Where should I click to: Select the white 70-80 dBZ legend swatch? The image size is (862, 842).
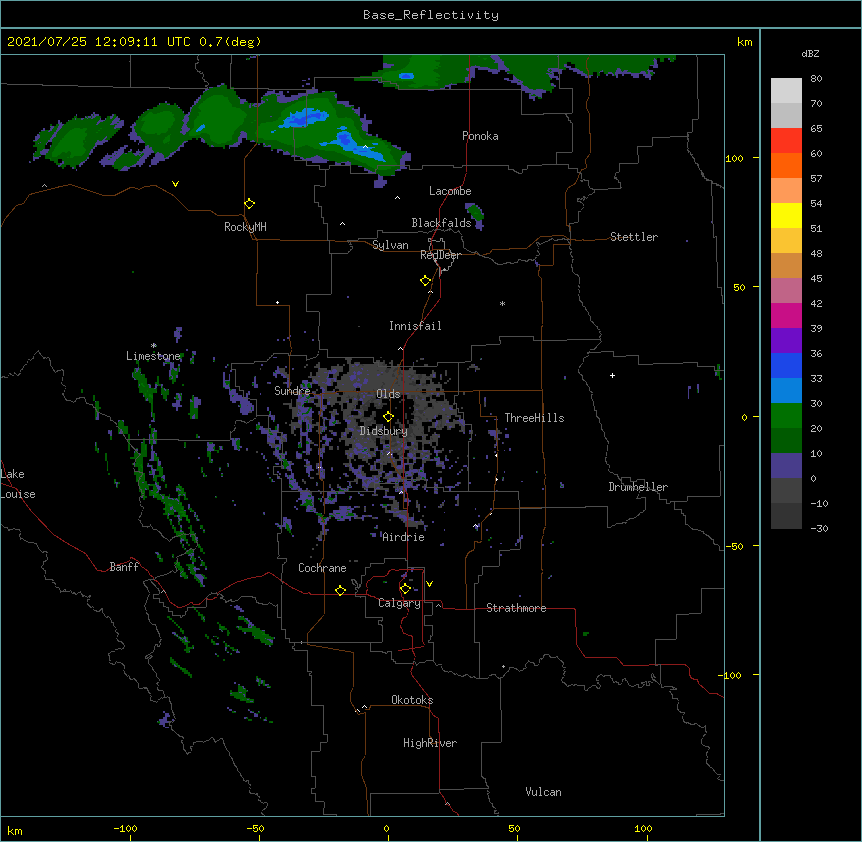pos(786,90)
